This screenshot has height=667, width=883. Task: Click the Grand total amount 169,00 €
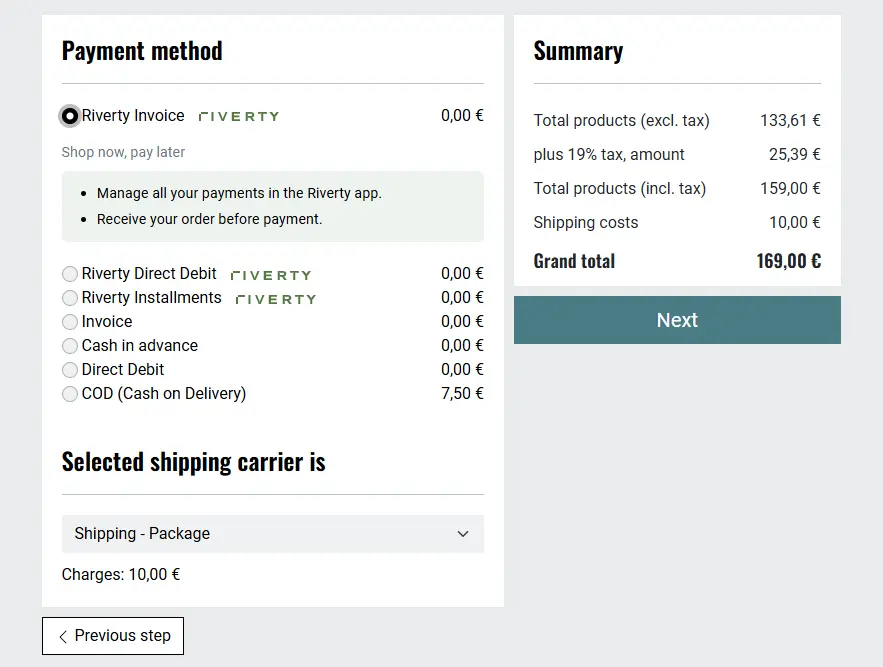point(788,261)
